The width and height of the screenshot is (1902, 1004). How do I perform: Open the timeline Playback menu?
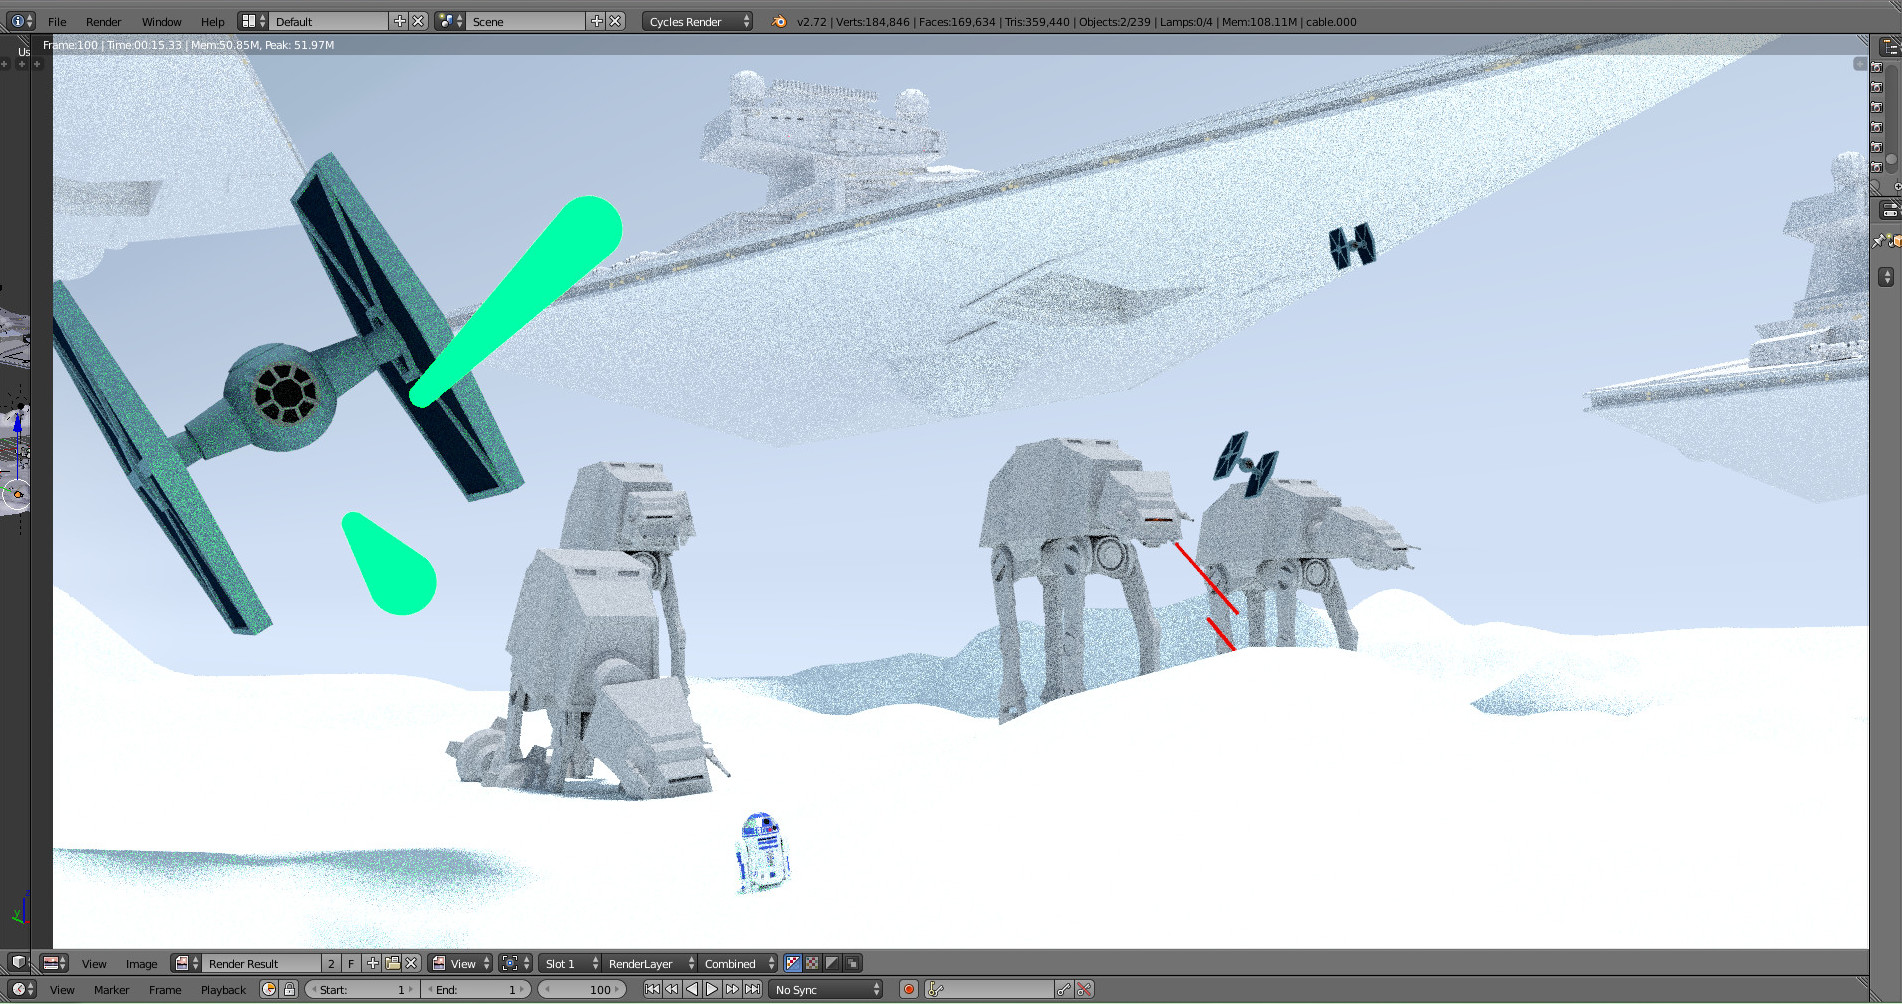click(x=223, y=989)
